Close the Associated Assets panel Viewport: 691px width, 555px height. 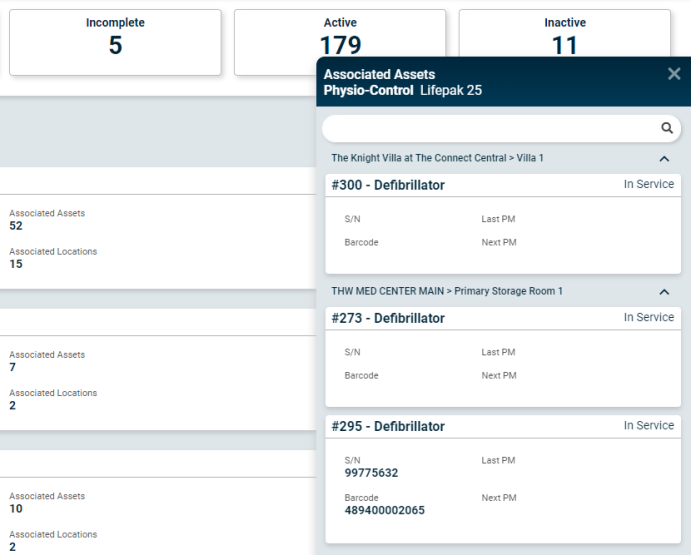(674, 74)
